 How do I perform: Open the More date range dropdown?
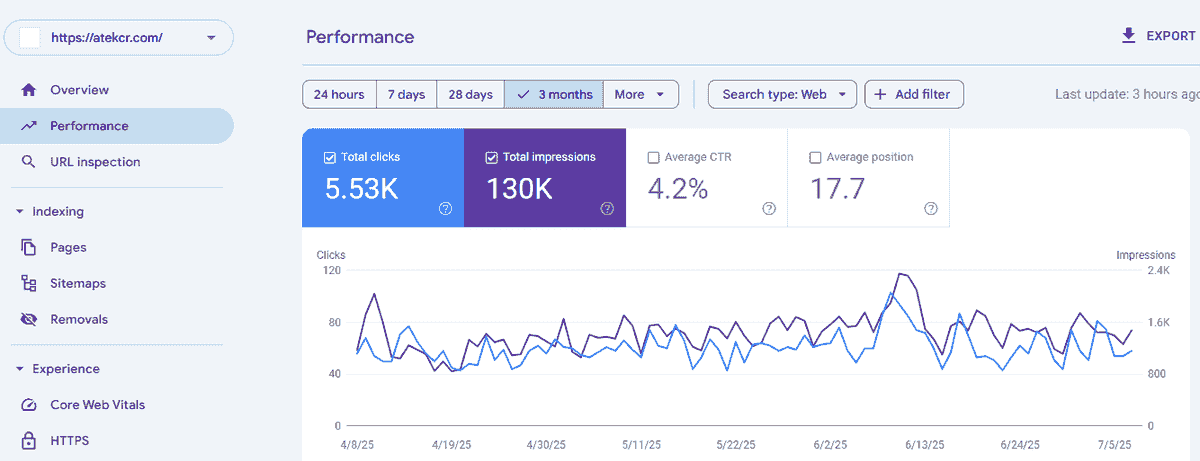click(x=641, y=95)
